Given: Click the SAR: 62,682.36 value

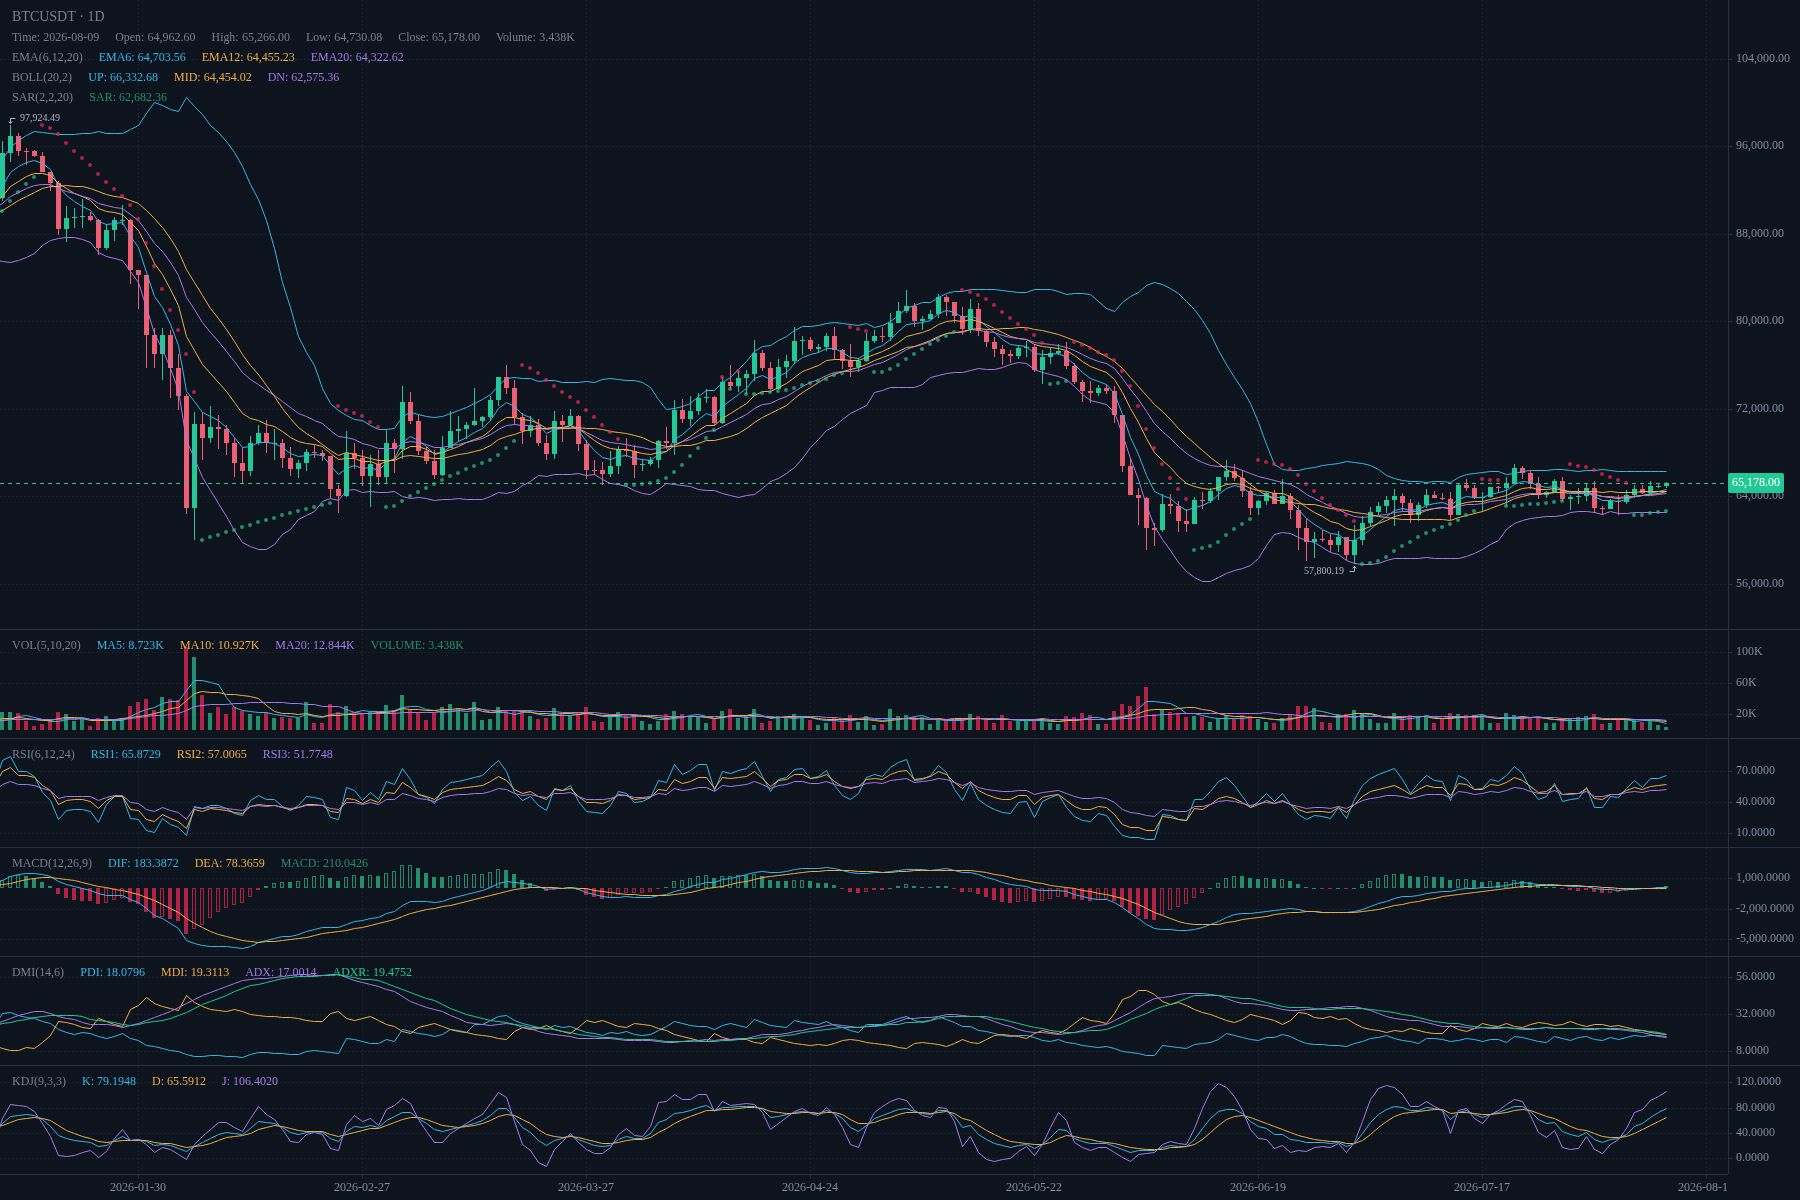Looking at the screenshot, I should 128,97.
